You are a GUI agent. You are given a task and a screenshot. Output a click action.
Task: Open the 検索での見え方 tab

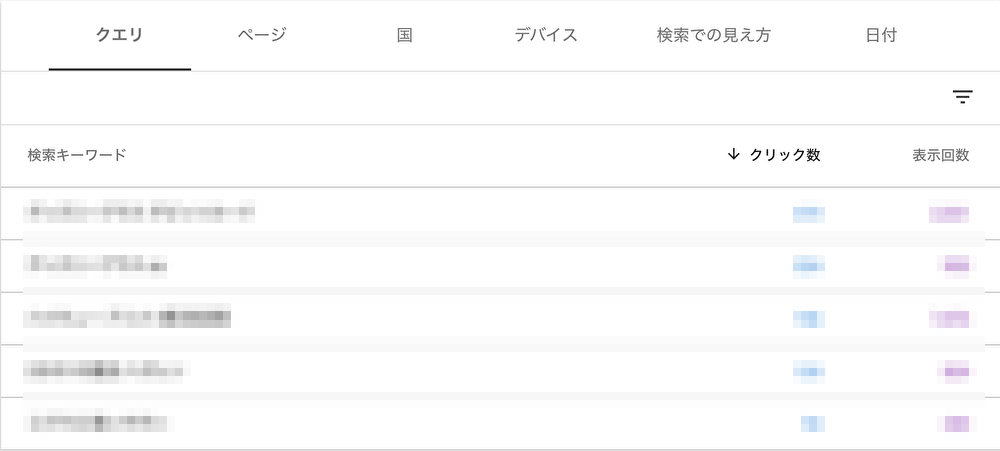(714, 35)
